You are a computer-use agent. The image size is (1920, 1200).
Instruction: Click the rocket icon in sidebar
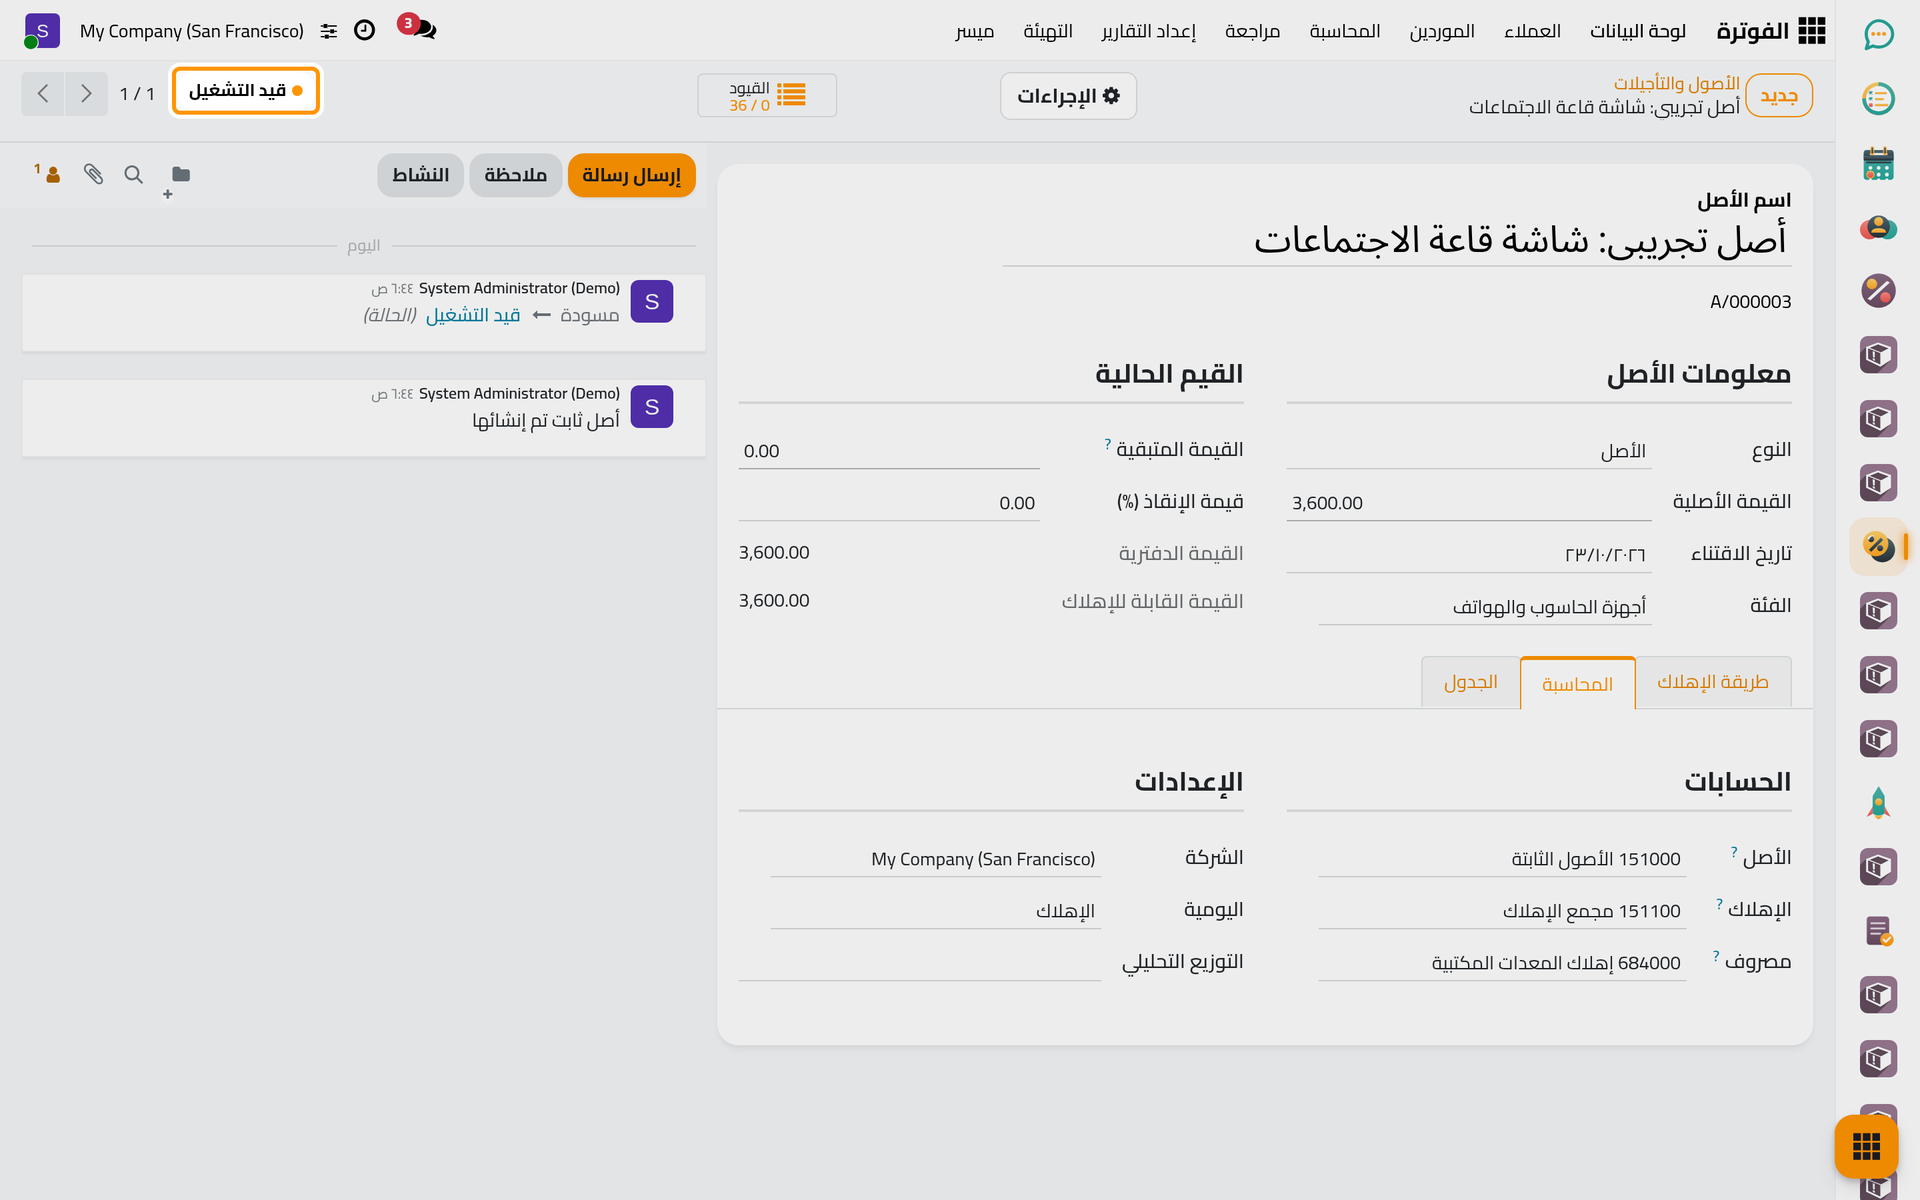click(1879, 803)
